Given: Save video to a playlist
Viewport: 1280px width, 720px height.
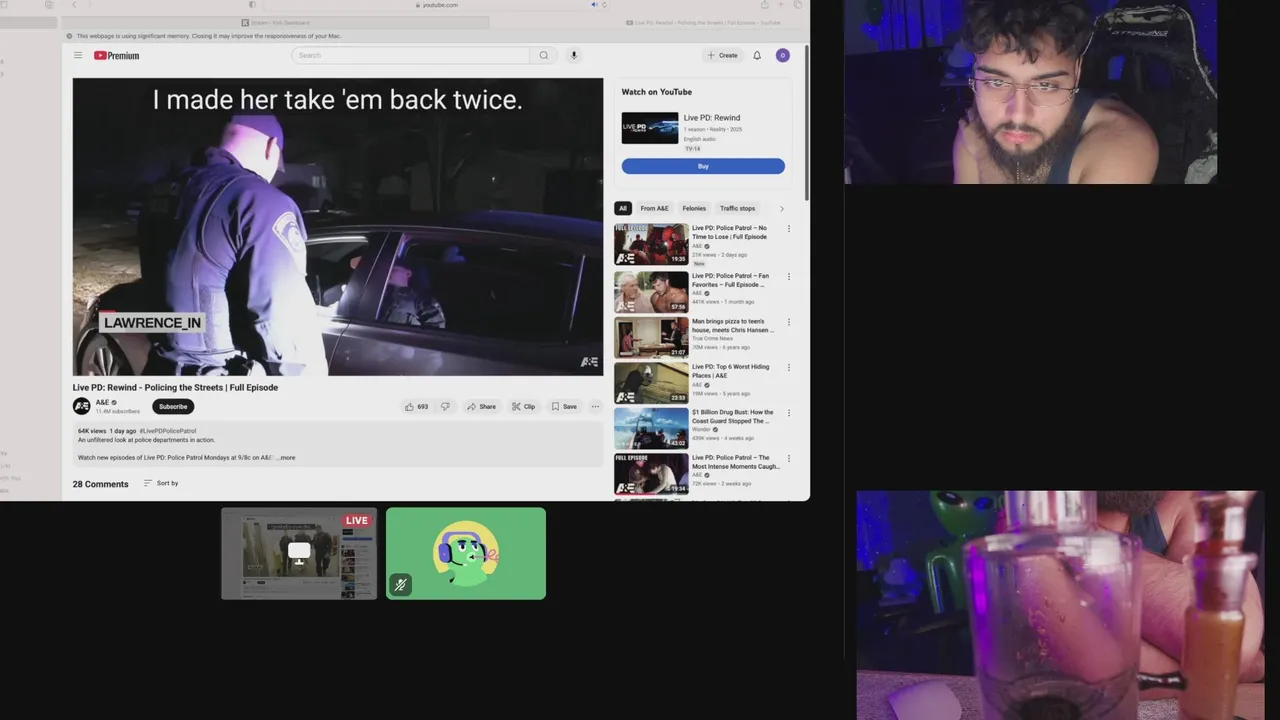Looking at the screenshot, I should click(564, 406).
